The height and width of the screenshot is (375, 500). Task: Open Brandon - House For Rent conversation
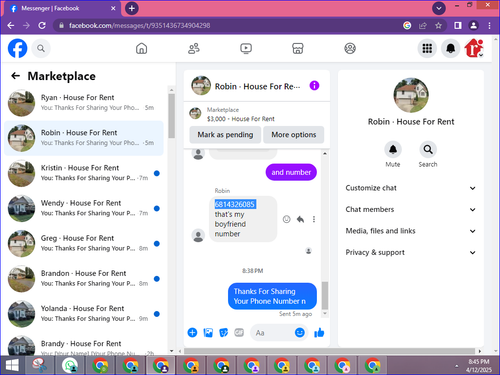(x=84, y=279)
